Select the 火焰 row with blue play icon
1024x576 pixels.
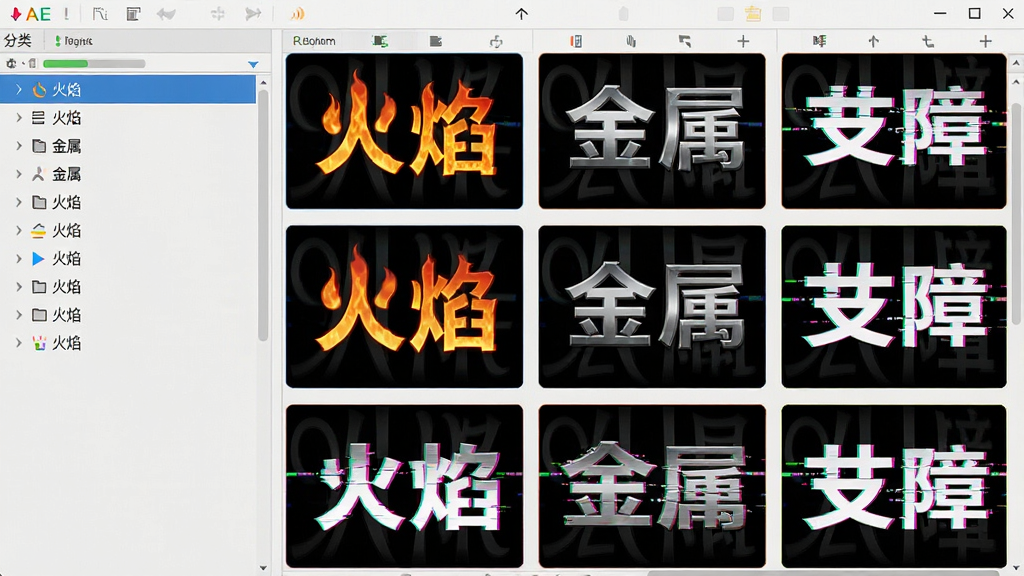128,259
